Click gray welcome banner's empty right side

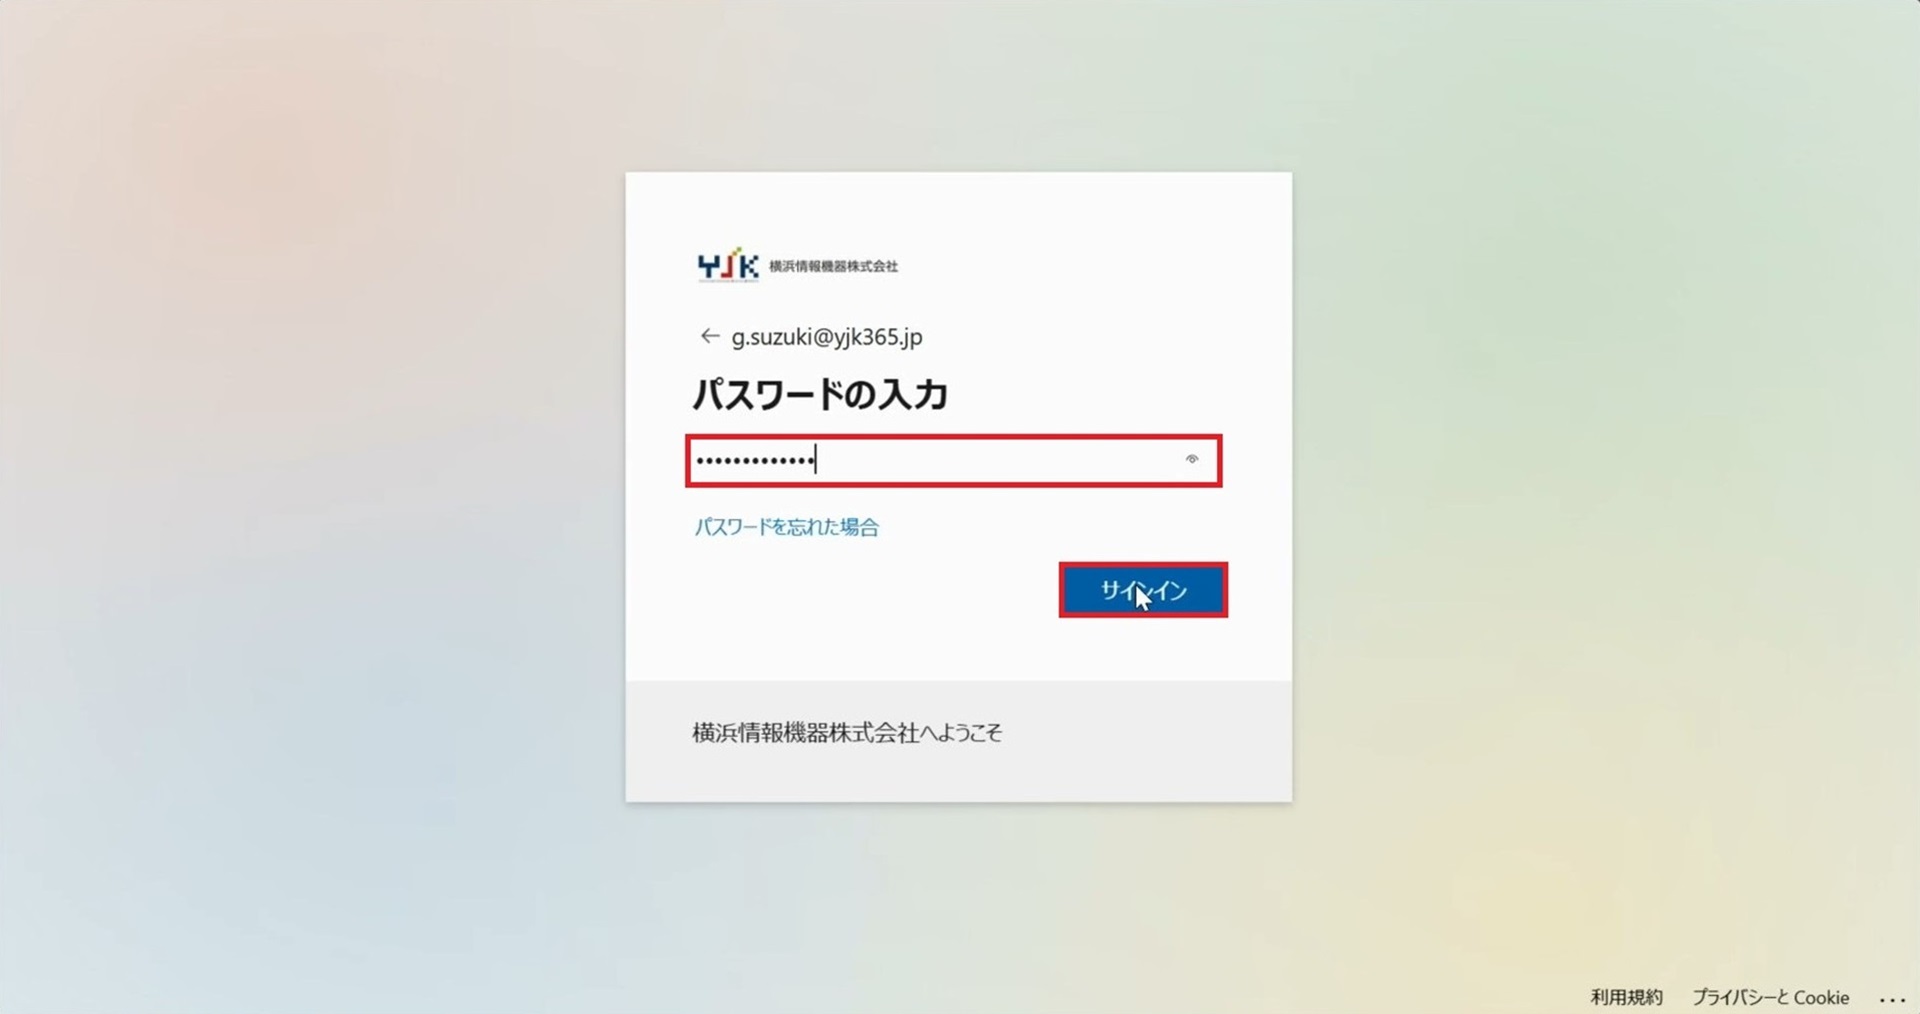coord(1150,741)
